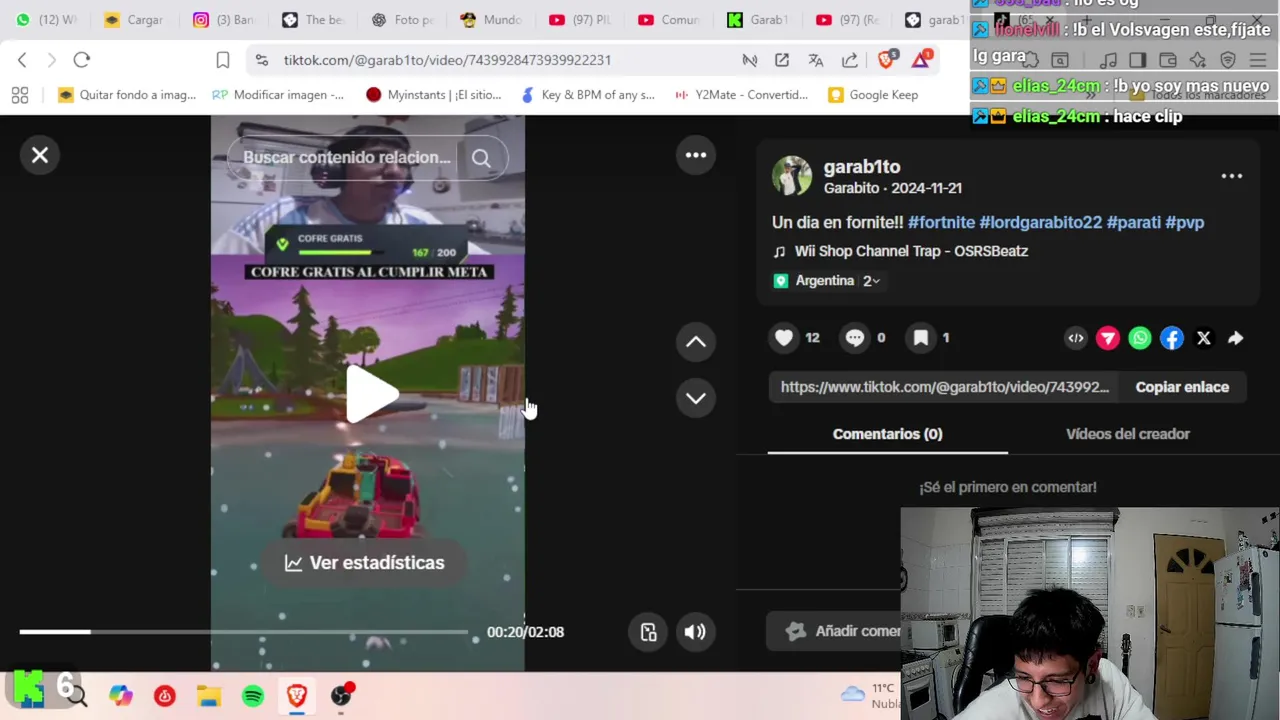Open File Explorer from the taskbar

coord(209,696)
